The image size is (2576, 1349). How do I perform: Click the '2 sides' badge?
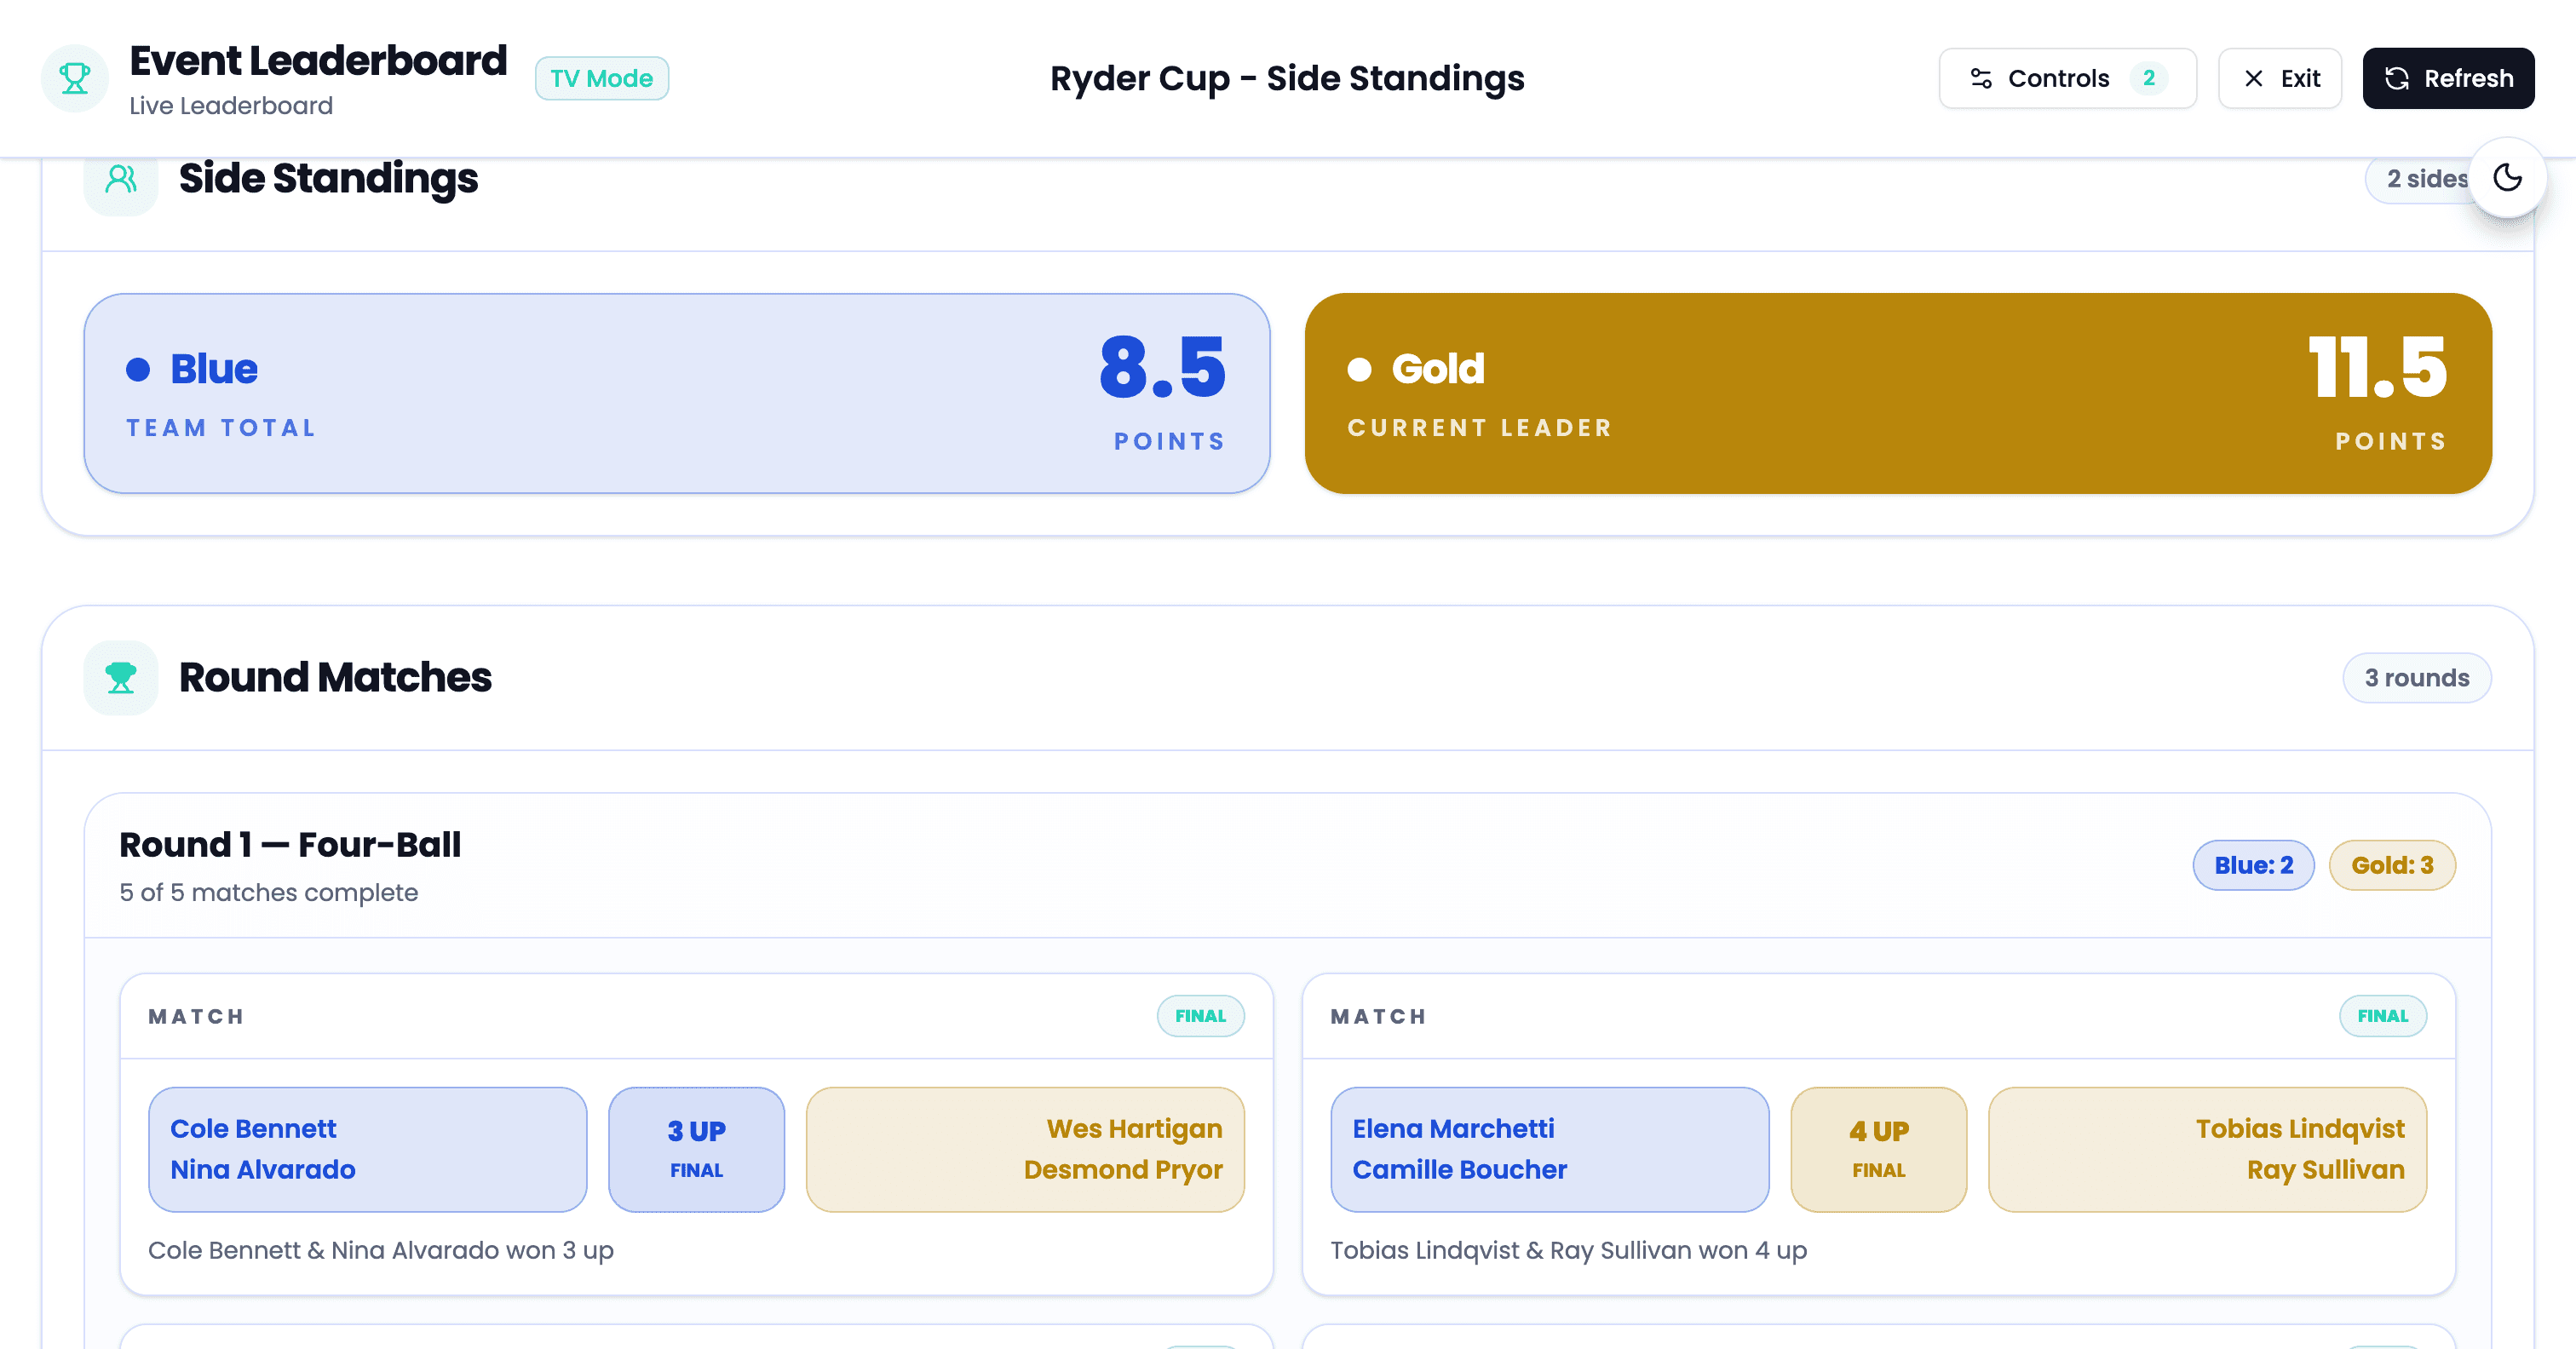[x=2426, y=179]
